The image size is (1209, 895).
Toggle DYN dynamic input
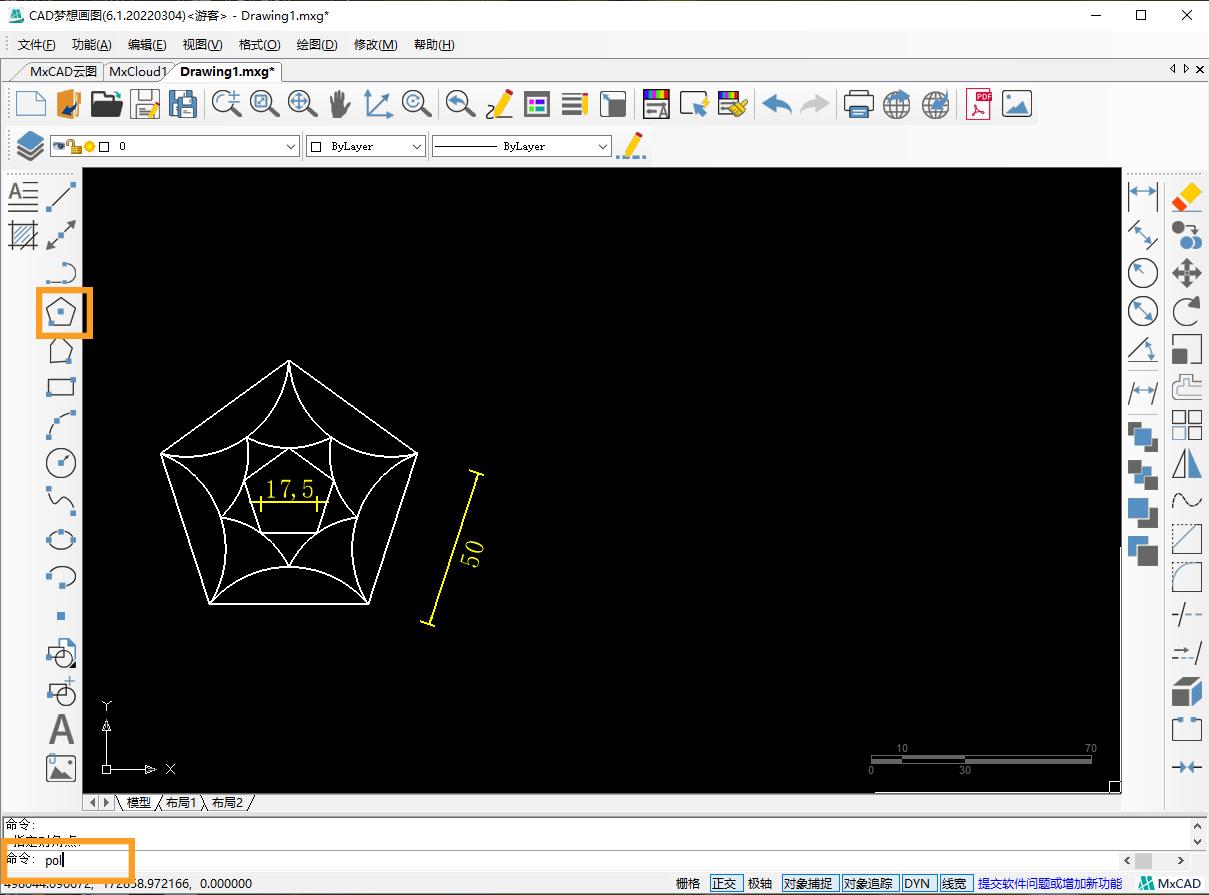[916, 883]
